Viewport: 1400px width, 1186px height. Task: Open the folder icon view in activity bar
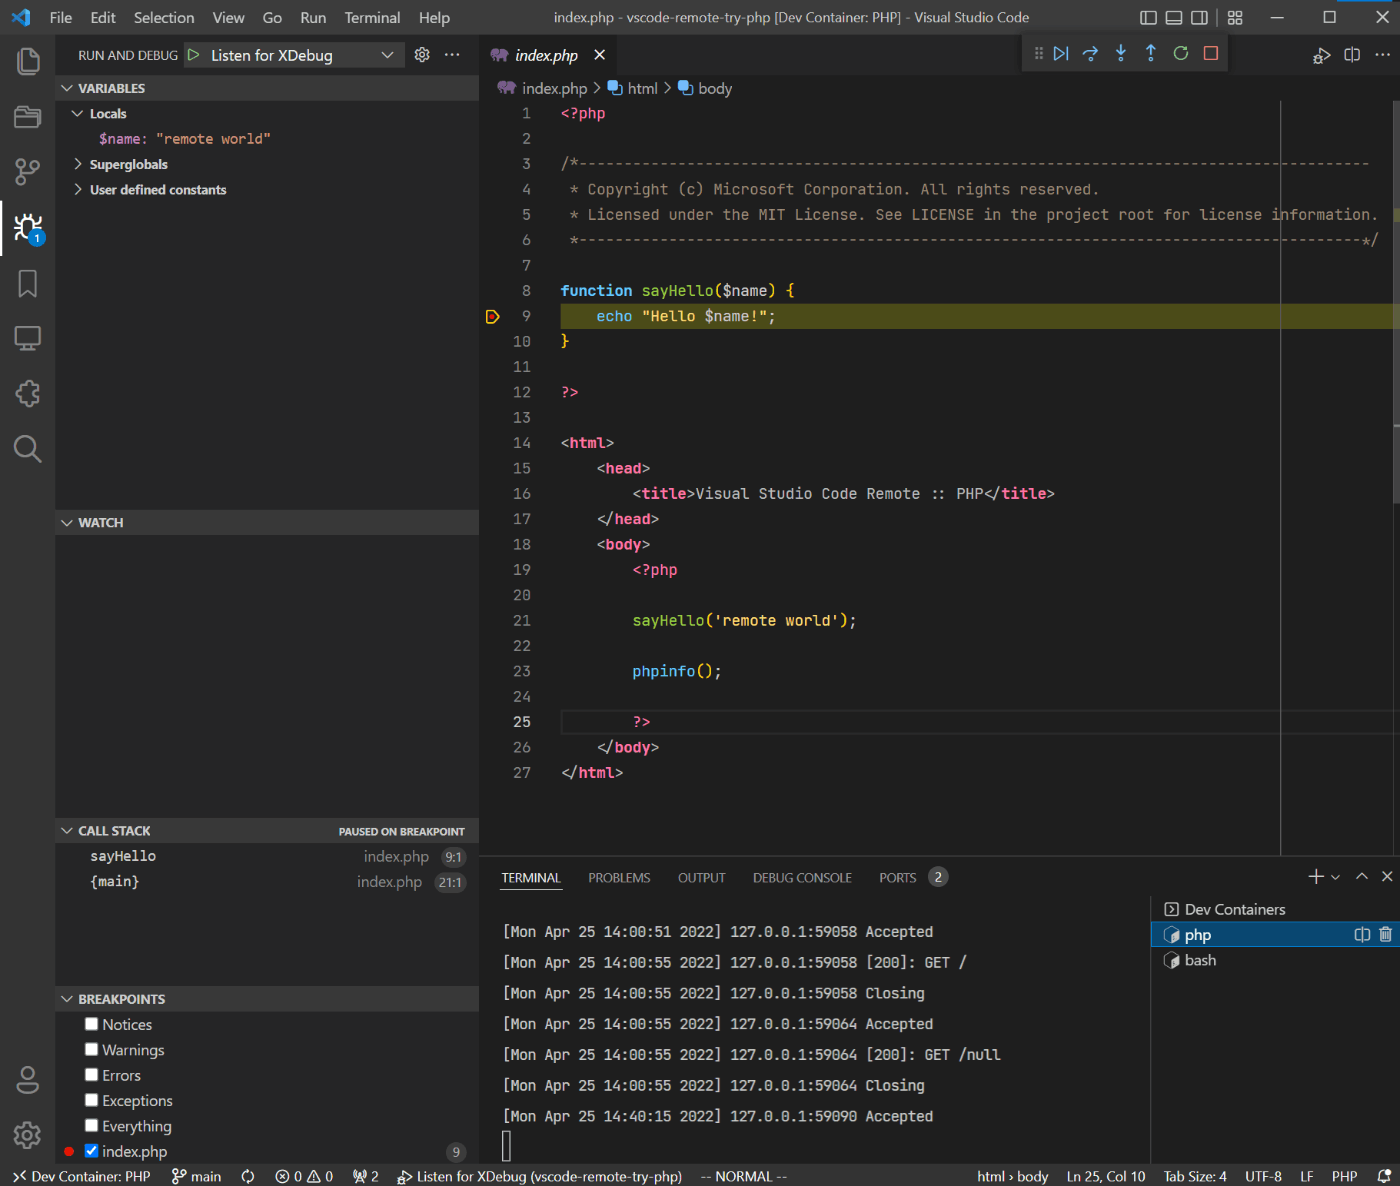coord(28,117)
